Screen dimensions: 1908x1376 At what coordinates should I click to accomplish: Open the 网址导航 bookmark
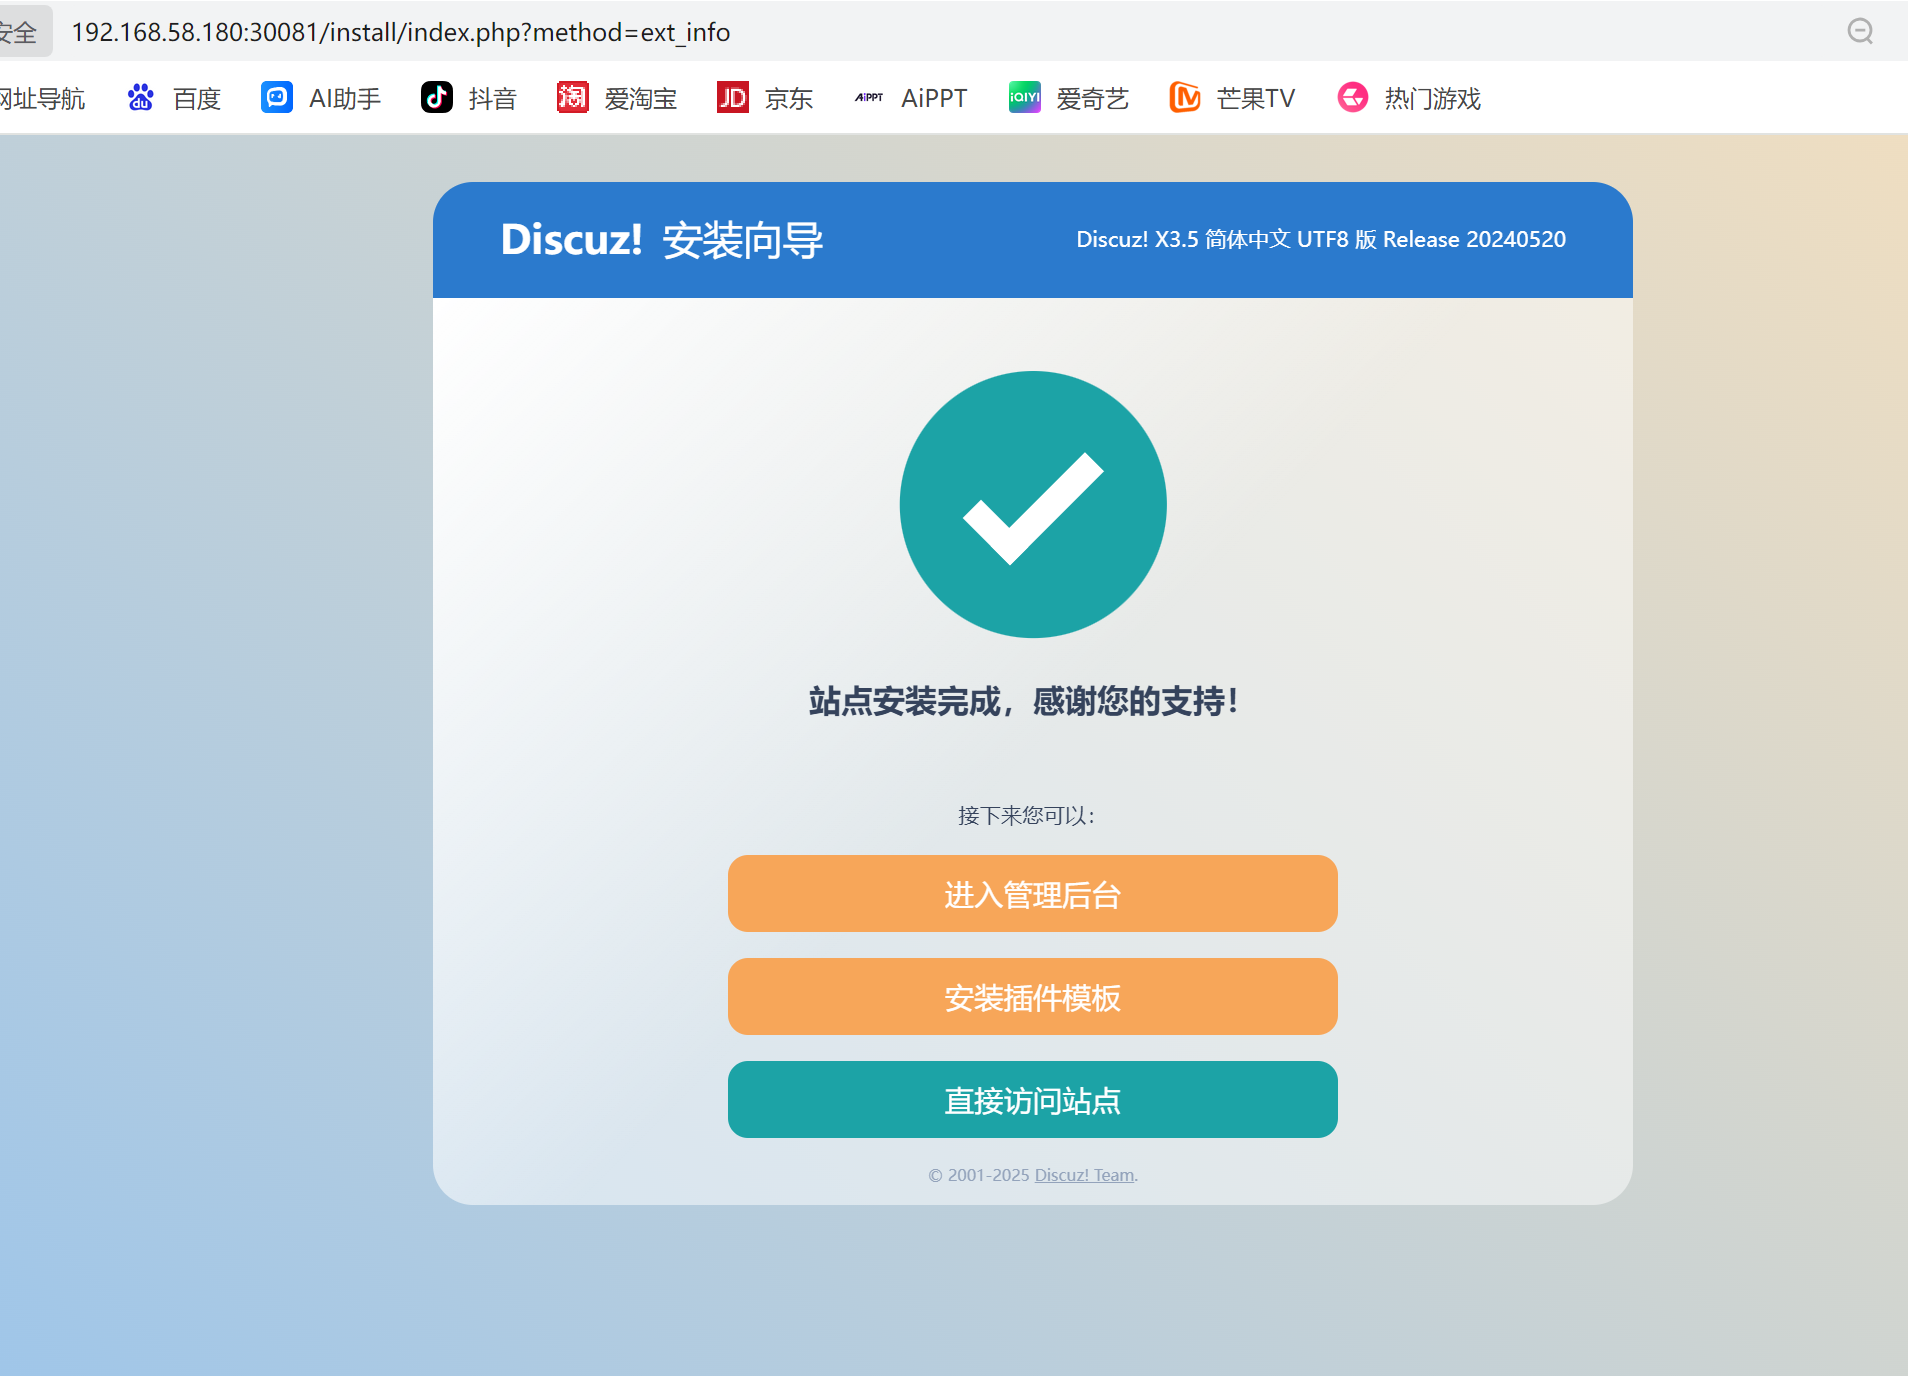42,98
